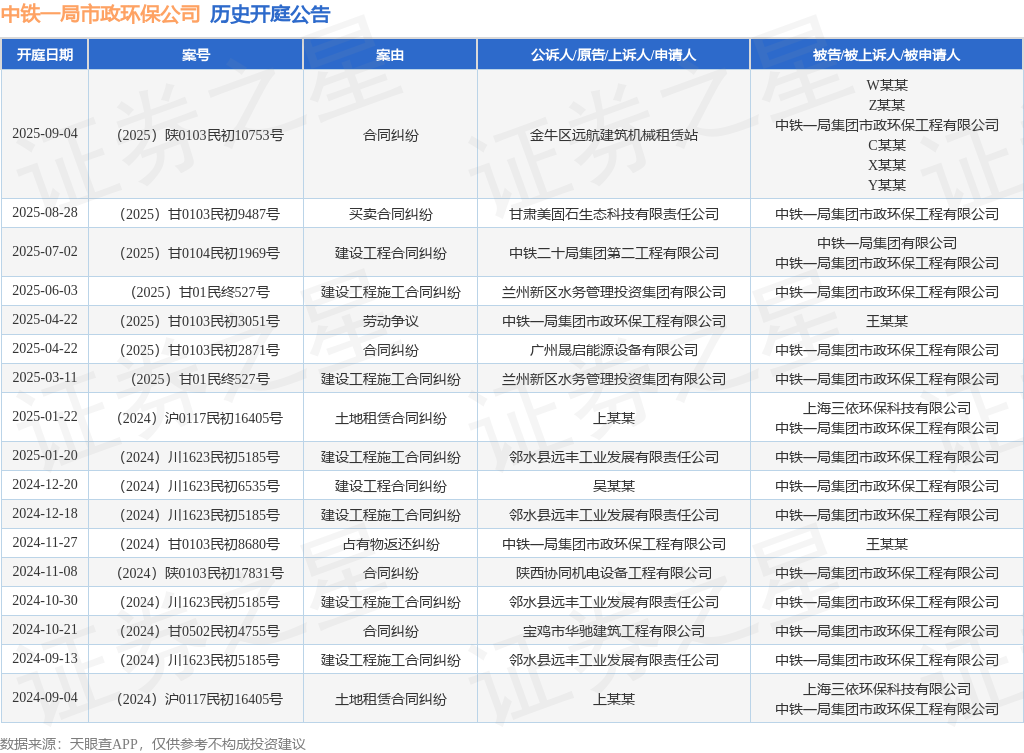Click the date 2024-09-04
The height and width of the screenshot is (753, 1024).
coord(45,697)
